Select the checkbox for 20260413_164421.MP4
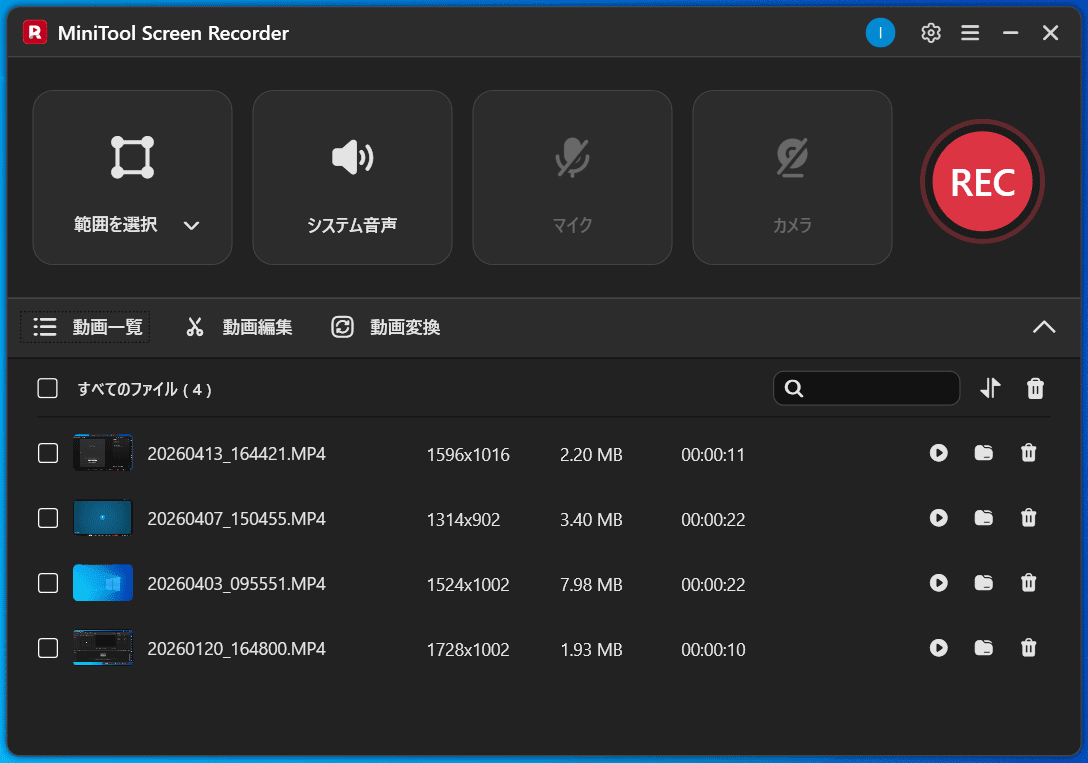The height and width of the screenshot is (763, 1088). click(47, 453)
